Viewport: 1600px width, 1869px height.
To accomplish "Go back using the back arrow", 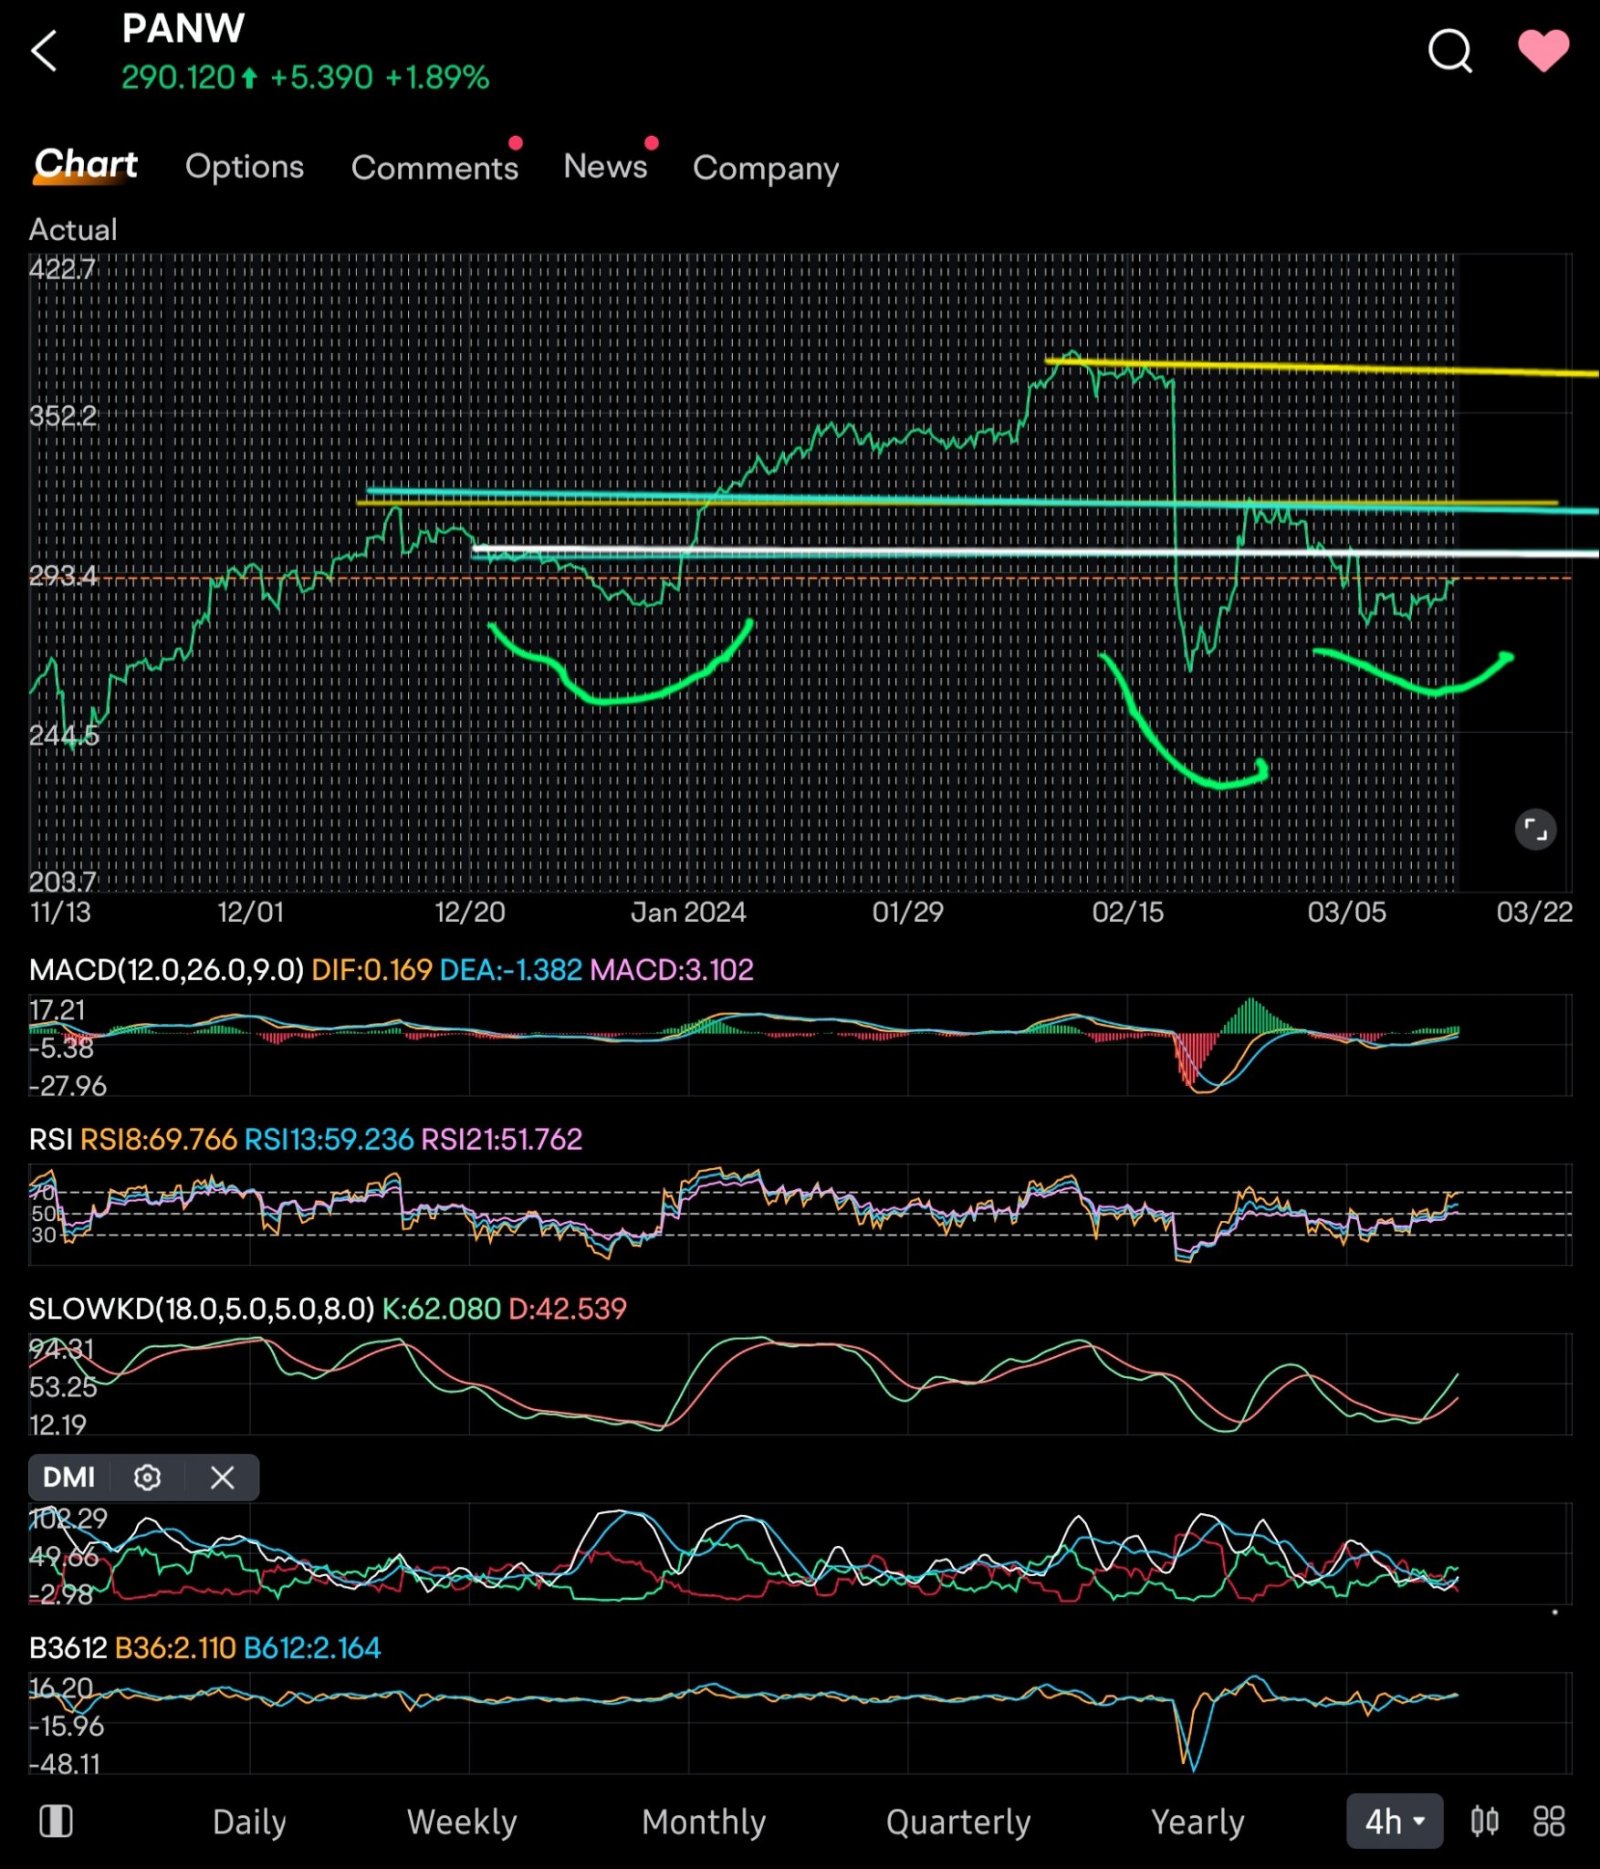I will coord(44,51).
